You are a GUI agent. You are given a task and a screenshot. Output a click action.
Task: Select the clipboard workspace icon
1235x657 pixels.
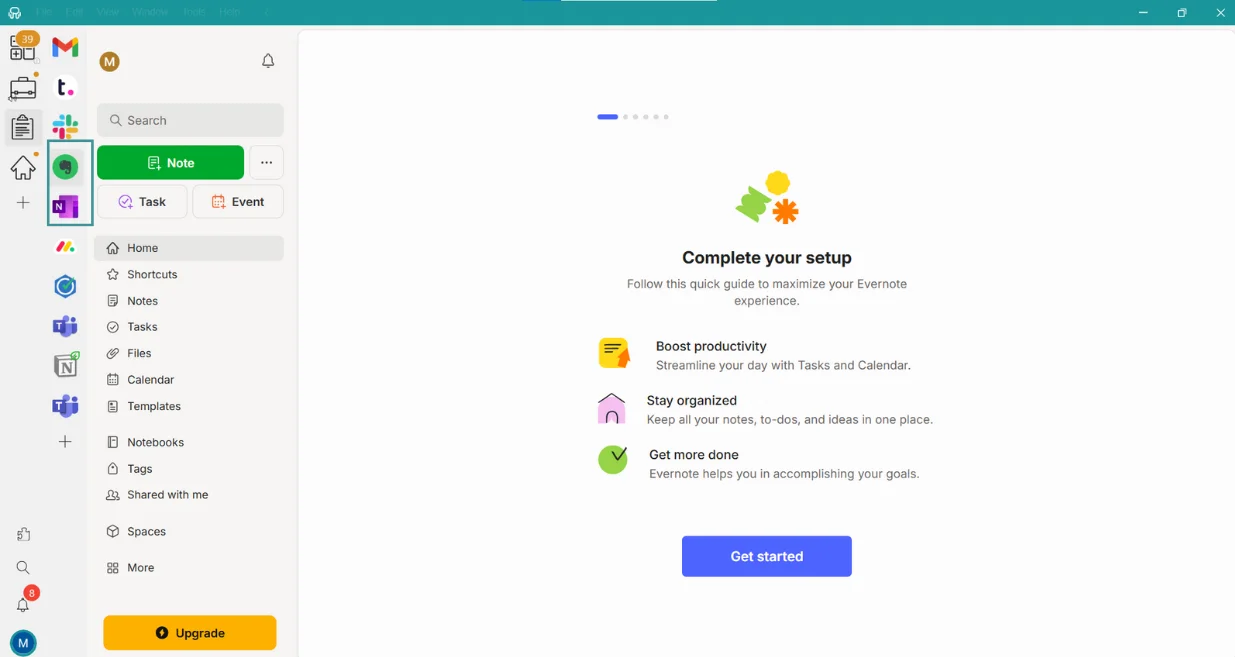(22, 127)
